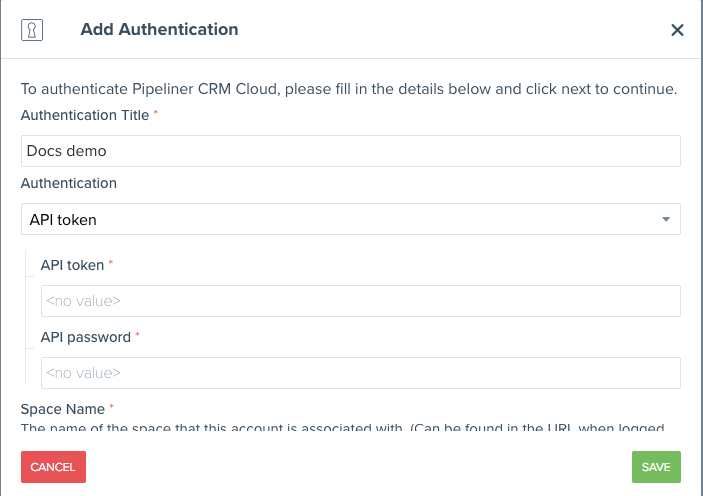Image resolution: width=703 pixels, height=496 pixels.
Task: Focus the empty API password input field
Action: click(360, 373)
